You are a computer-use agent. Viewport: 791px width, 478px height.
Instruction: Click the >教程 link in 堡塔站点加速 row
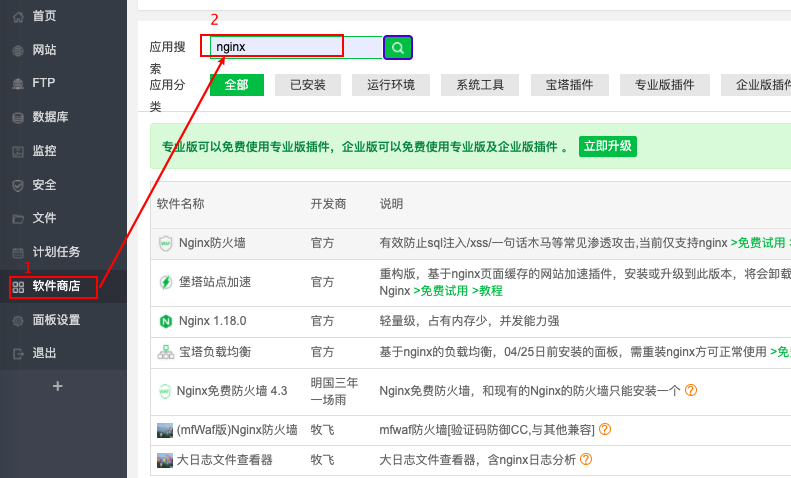click(x=487, y=291)
